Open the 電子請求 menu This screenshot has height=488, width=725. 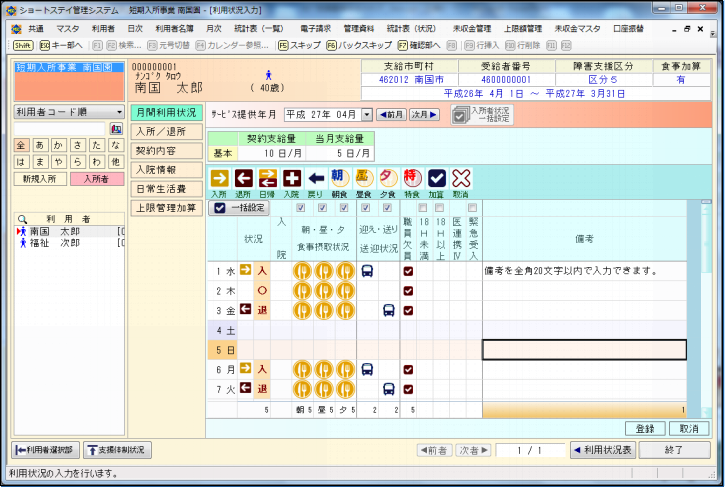click(x=315, y=29)
